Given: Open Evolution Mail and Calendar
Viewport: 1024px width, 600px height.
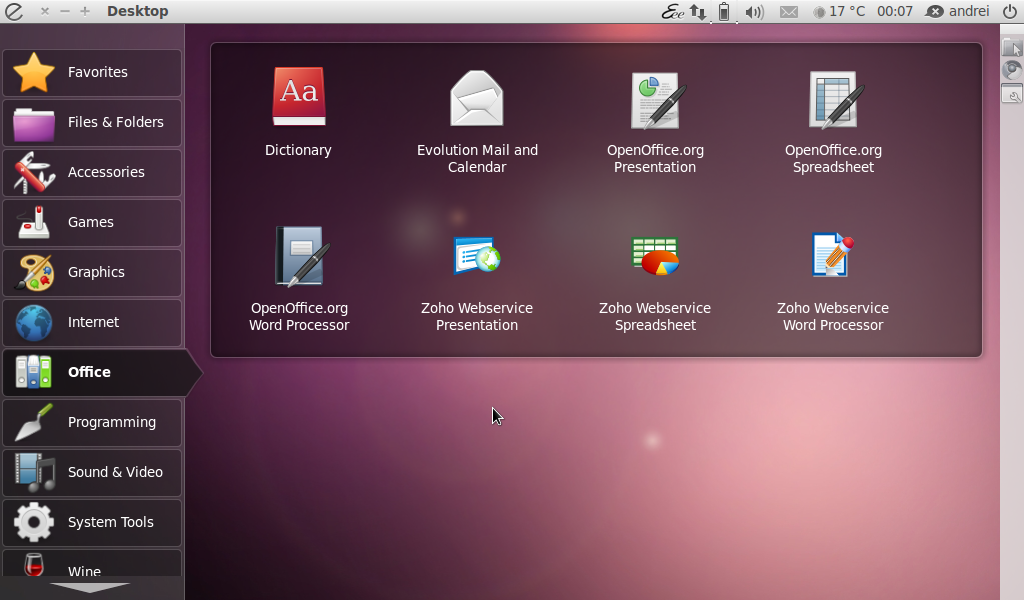Looking at the screenshot, I should coord(477,121).
